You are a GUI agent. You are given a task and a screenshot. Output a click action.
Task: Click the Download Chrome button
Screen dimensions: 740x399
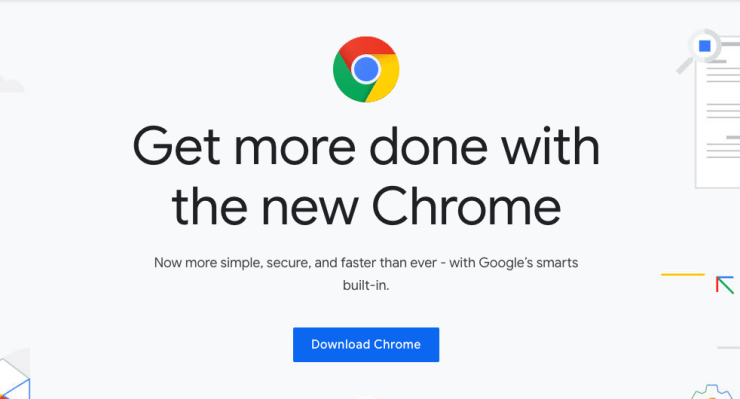pos(366,345)
